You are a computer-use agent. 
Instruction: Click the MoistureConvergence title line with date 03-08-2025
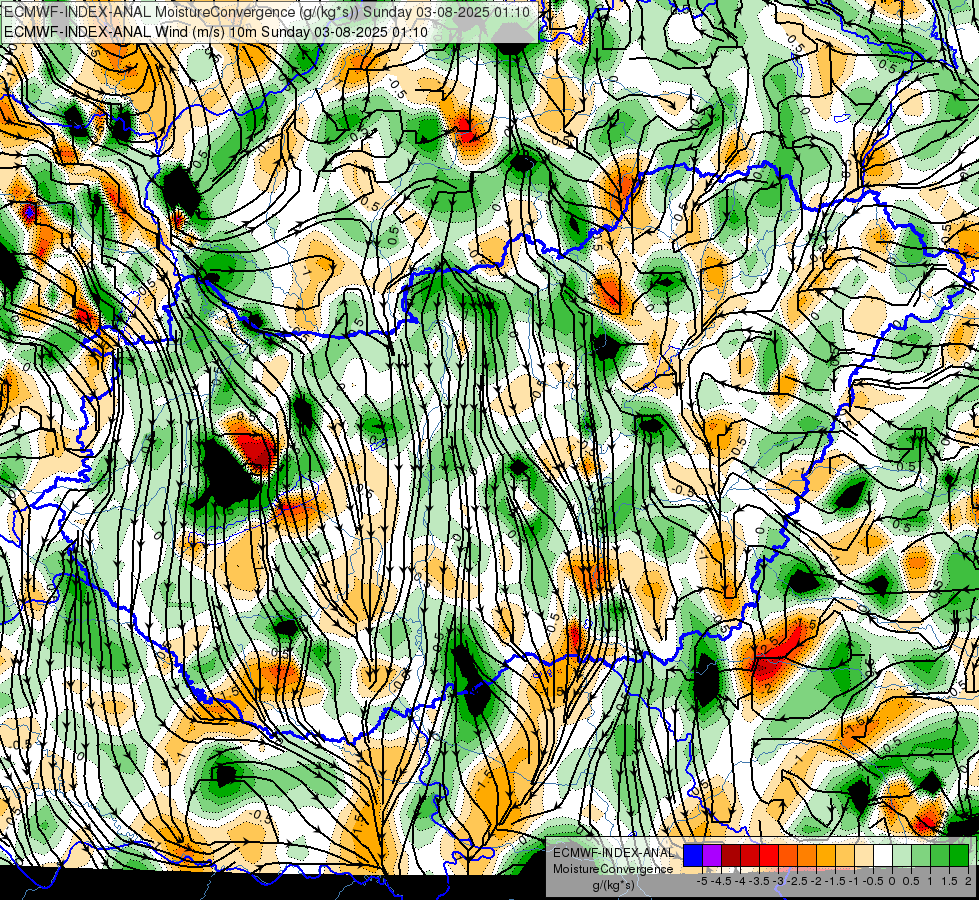pyautogui.click(x=267, y=12)
